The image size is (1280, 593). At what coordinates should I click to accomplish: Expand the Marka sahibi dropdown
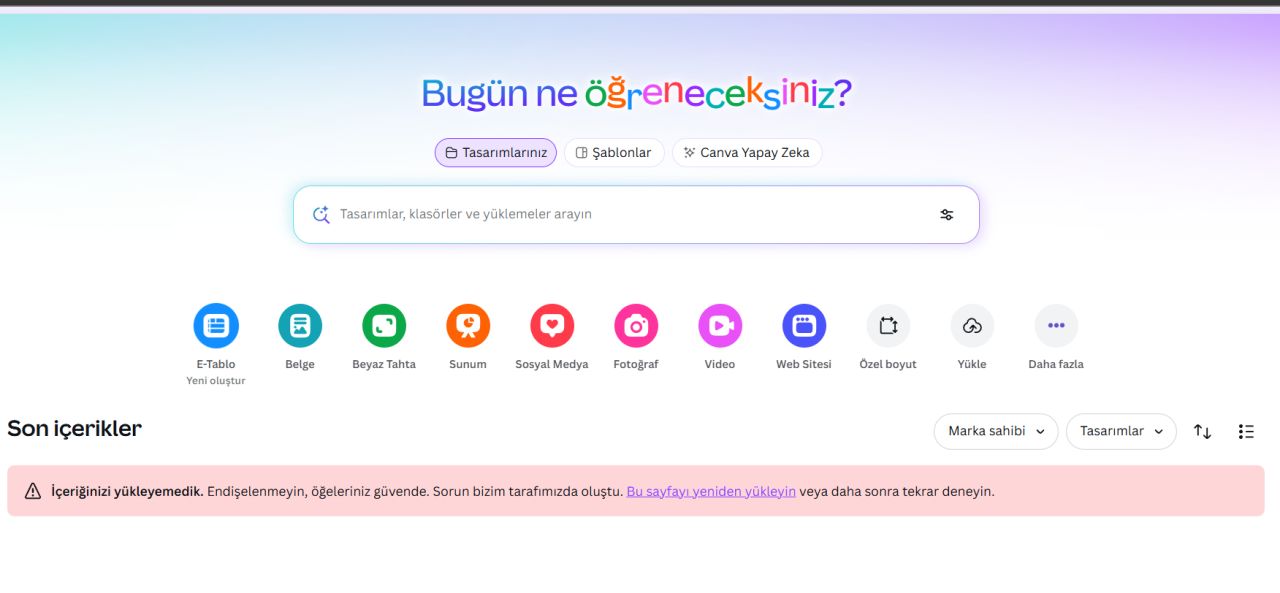pos(995,431)
